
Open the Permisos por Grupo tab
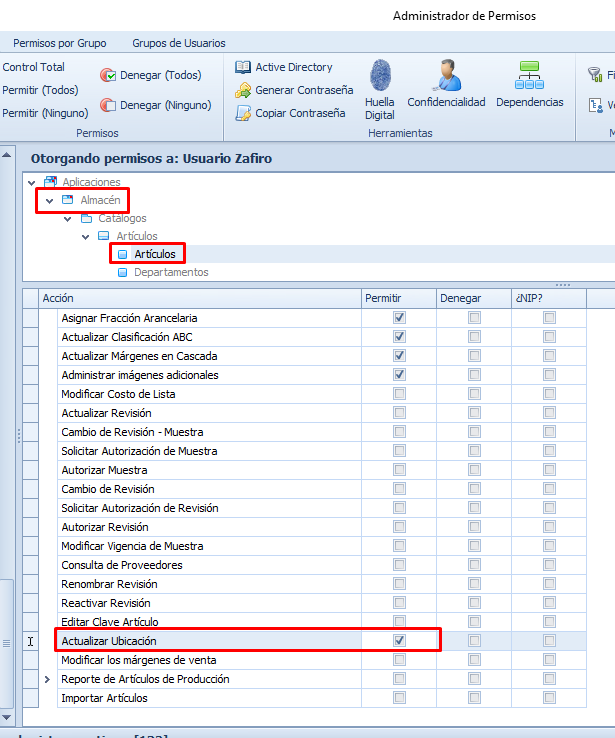click(x=59, y=43)
